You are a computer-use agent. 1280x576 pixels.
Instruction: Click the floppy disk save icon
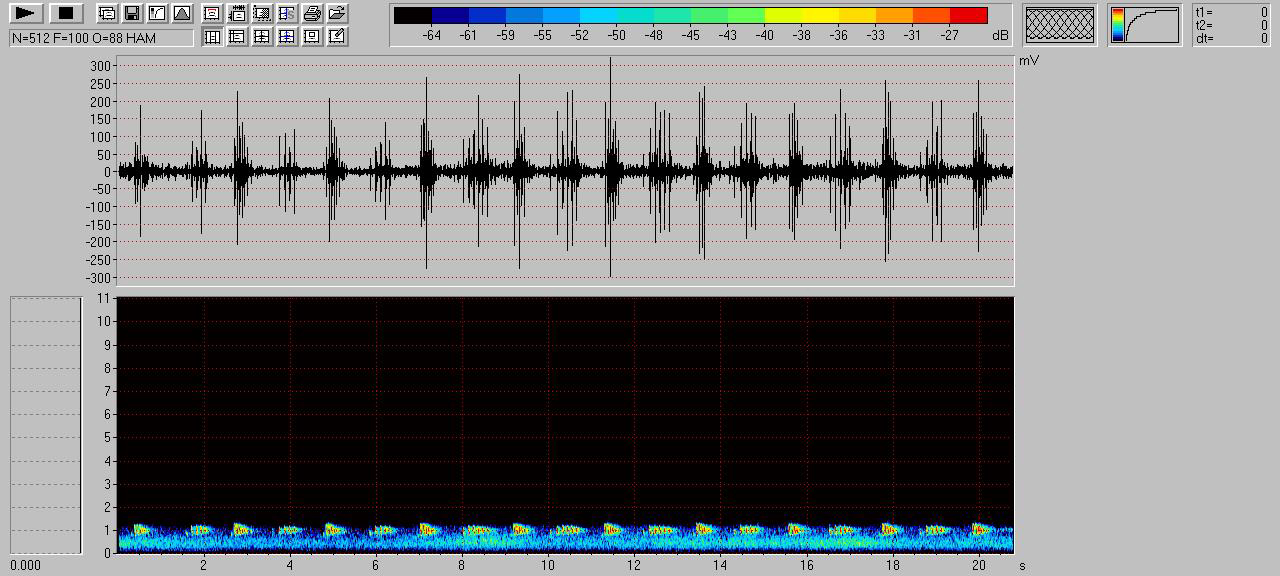click(131, 14)
